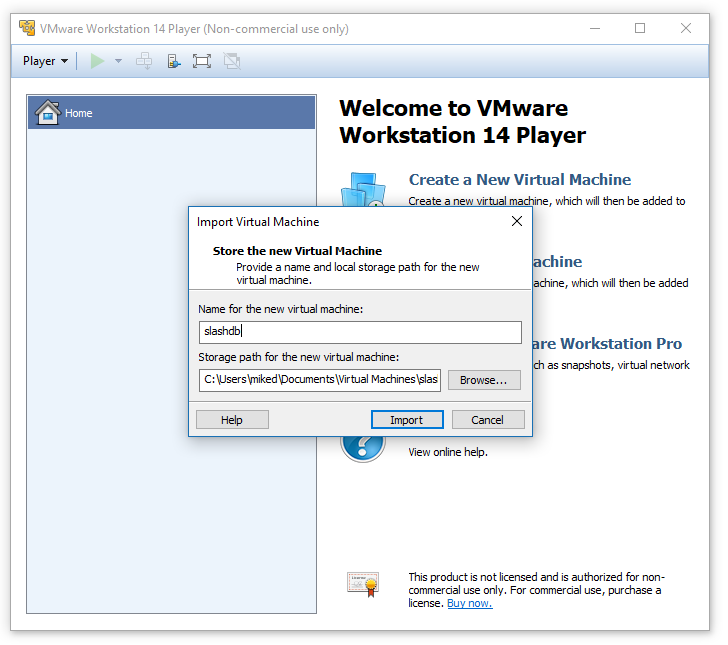The image size is (728, 645).
Task: Click the Help icon on welcome page
Action: pyautogui.click(x=362, y=443)
